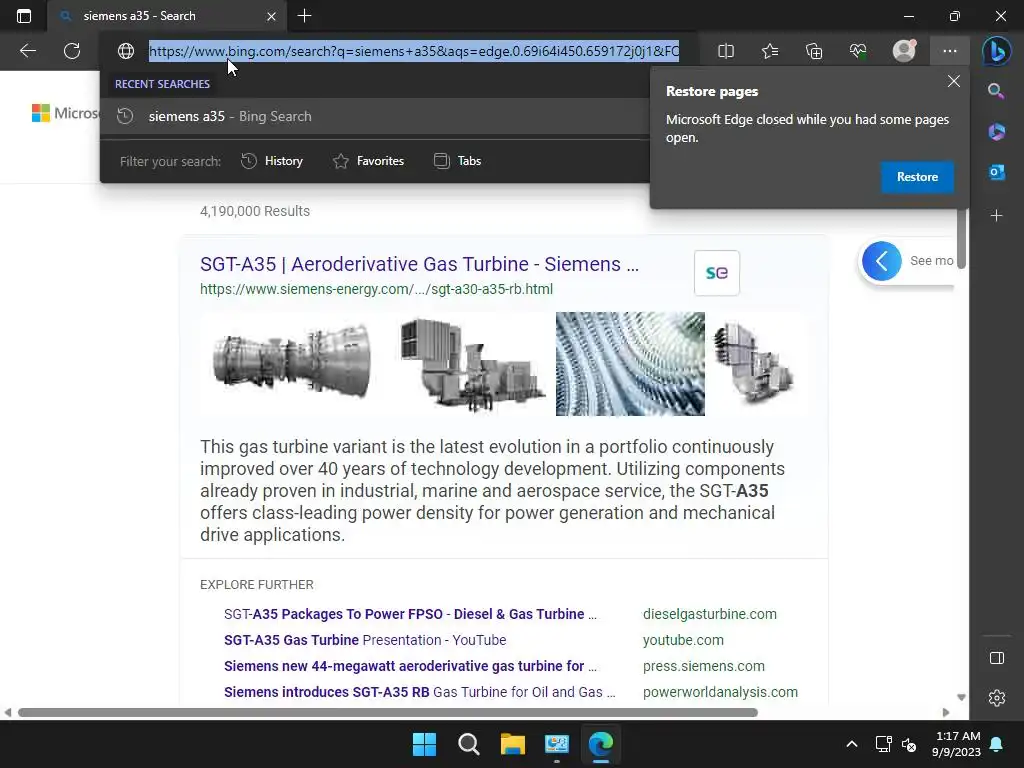Open SGT-A35 Packages To Power FPSO link
This screenshot has width=1024, height=768.
(410, 614)
